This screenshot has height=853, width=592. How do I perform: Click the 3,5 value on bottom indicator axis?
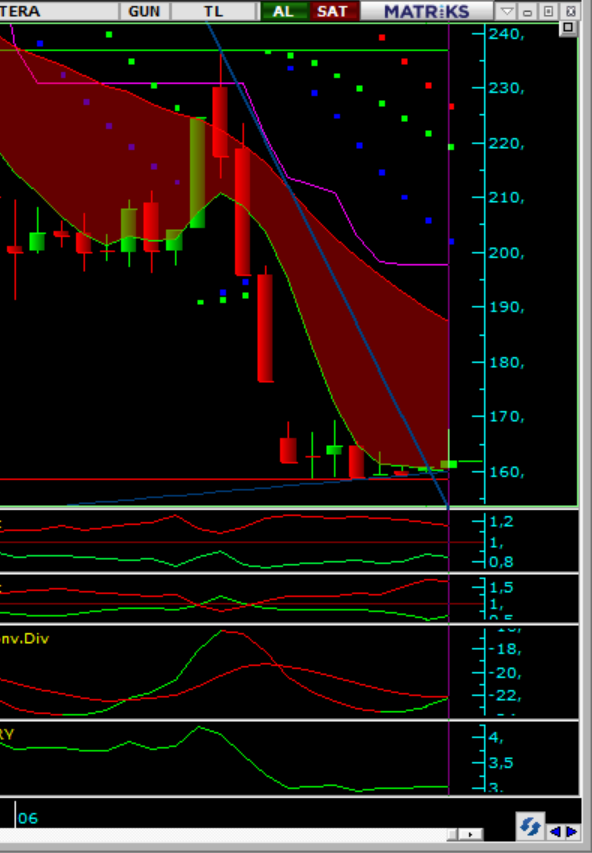point(501,763)
